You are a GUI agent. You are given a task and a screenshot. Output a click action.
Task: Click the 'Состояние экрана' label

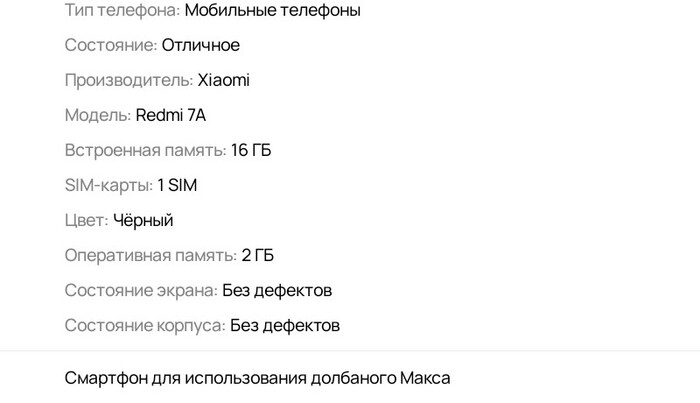click(140, 290)
